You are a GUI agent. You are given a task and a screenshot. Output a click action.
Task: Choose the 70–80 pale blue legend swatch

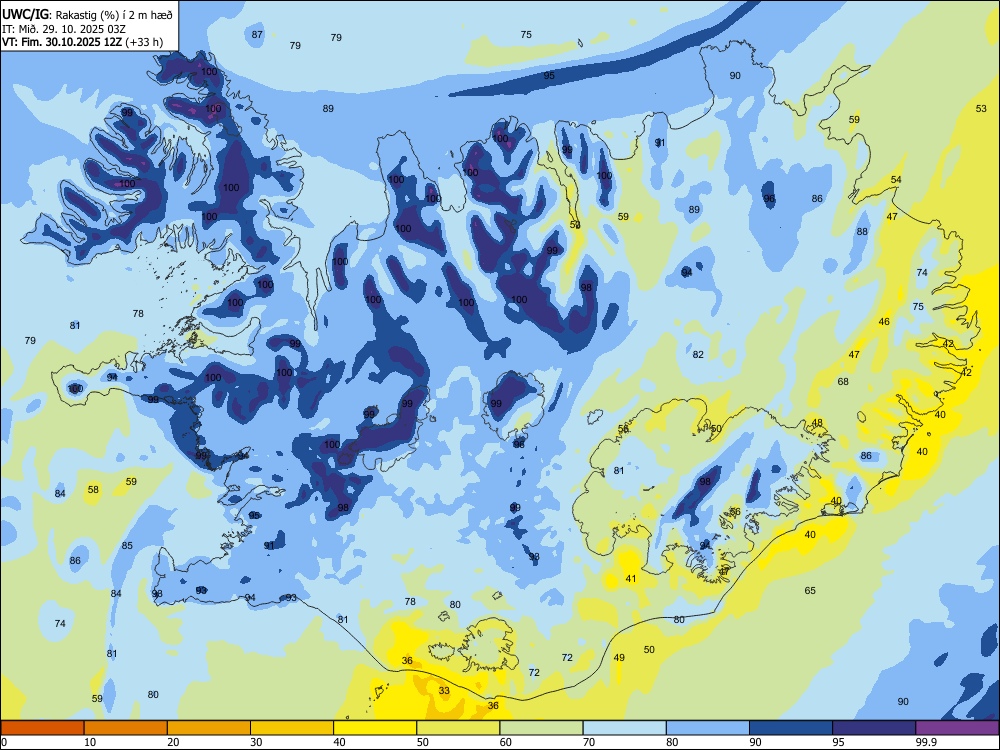coord(624,728)
